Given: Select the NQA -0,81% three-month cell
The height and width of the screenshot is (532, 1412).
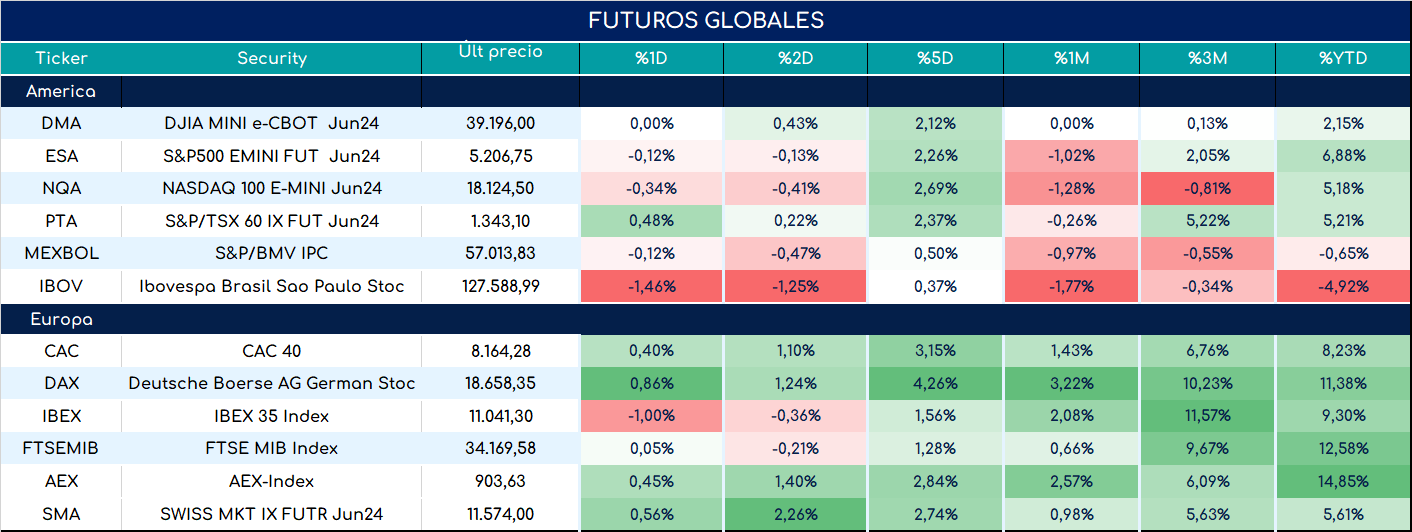Looking at the screenshot, I should pyautogui.click(x=1208, y=188).
